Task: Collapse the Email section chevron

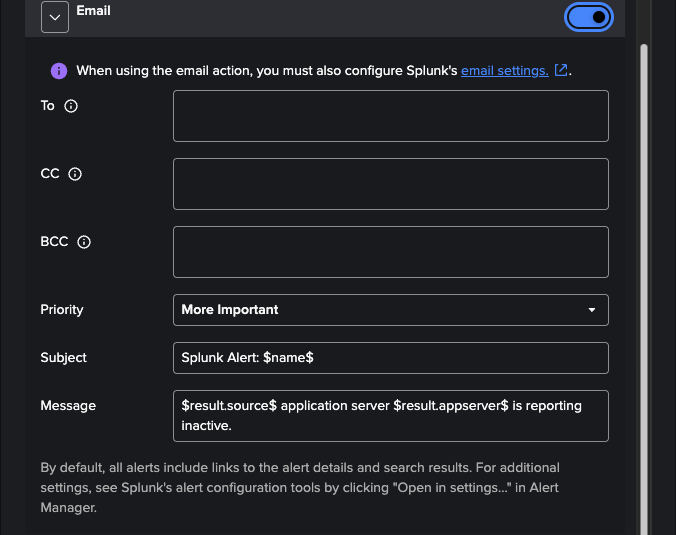Action: (54, 16)
